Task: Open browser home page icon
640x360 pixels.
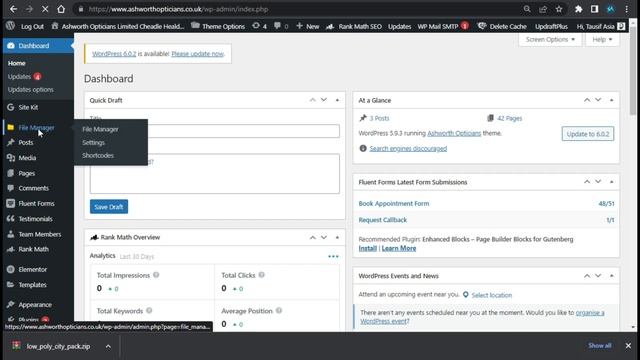Action: point(61,9)
